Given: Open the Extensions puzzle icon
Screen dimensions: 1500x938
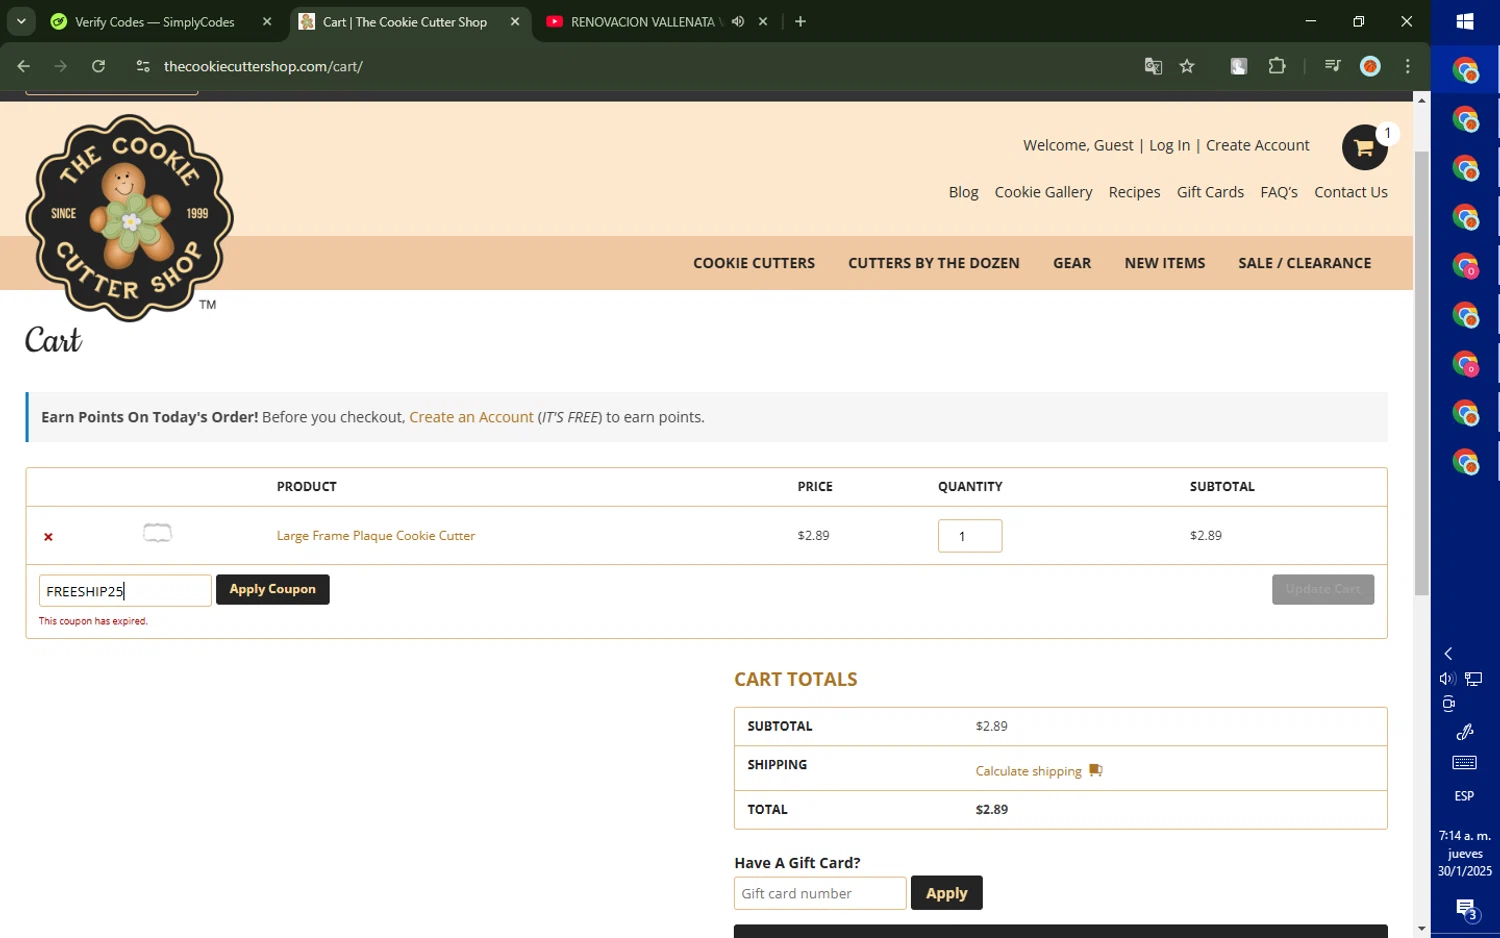Looking at the screenshot, I should click(1277, 66).
